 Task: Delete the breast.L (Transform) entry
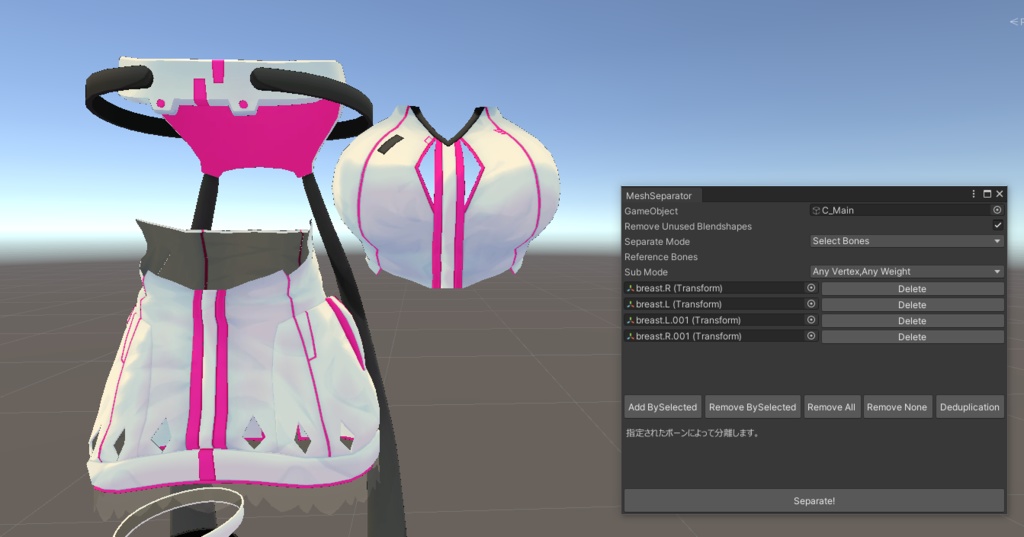pos(912,304)
